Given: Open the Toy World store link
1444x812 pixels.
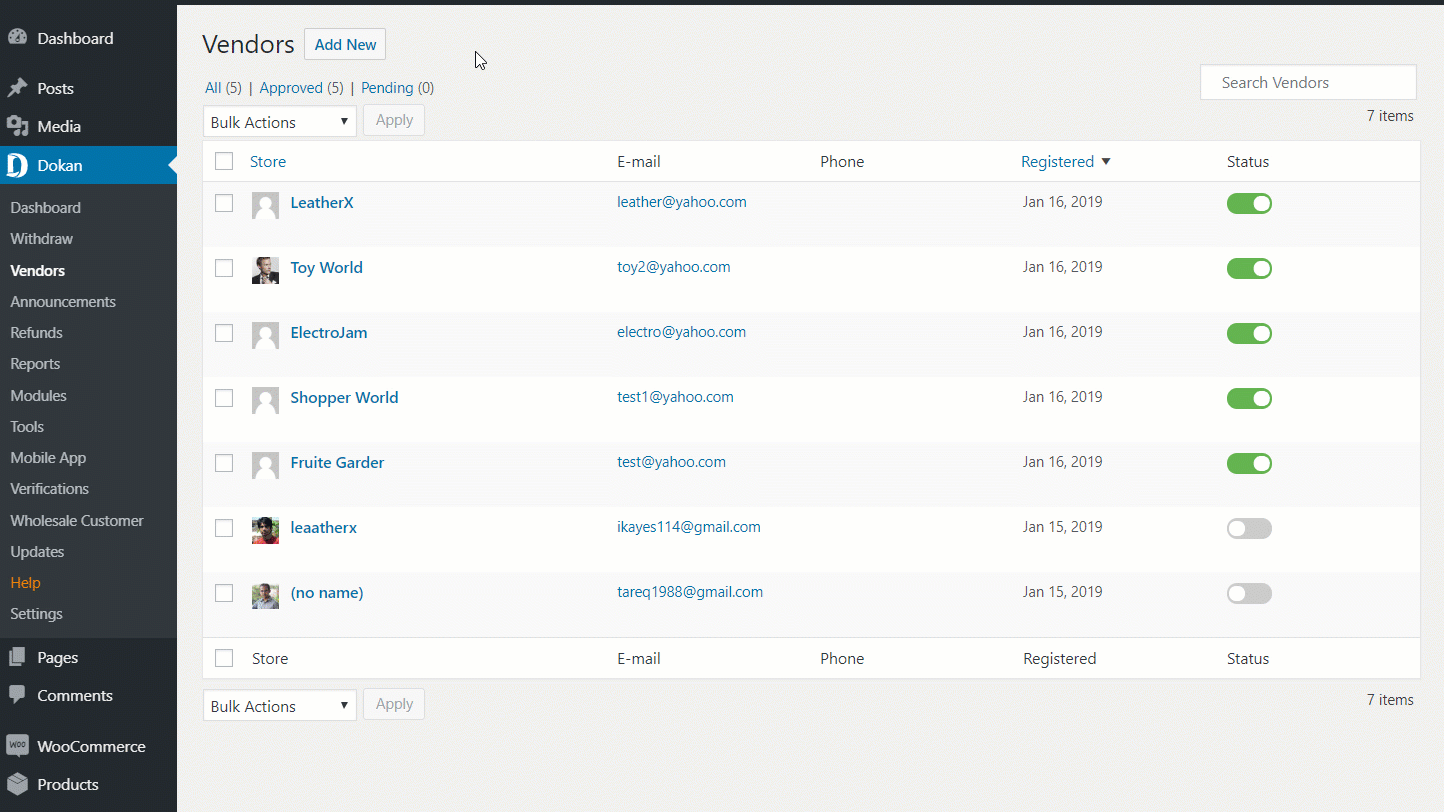Looking at the screenshot, I should pyautogui.click(x=326, y=268).
